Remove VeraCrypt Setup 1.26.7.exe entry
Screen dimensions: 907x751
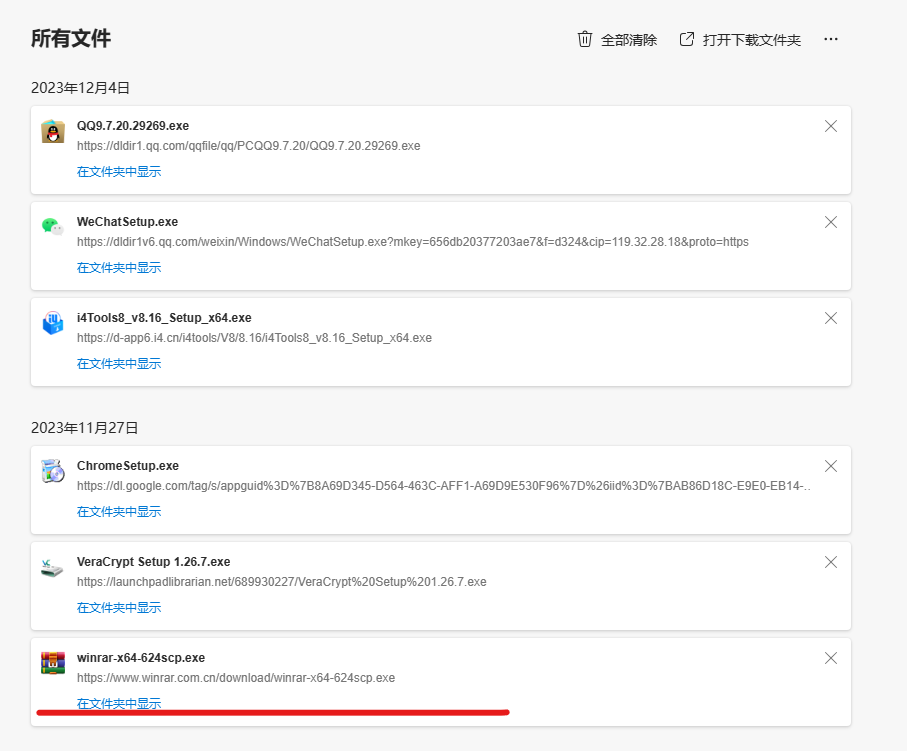[831, 562]
